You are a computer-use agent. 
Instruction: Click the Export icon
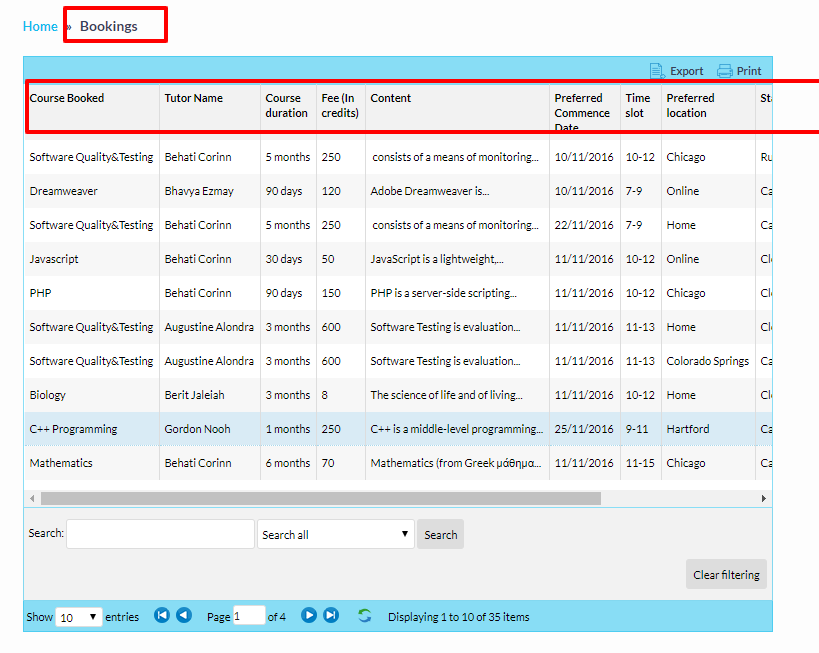pyautogui.click(x=657, y=71)
